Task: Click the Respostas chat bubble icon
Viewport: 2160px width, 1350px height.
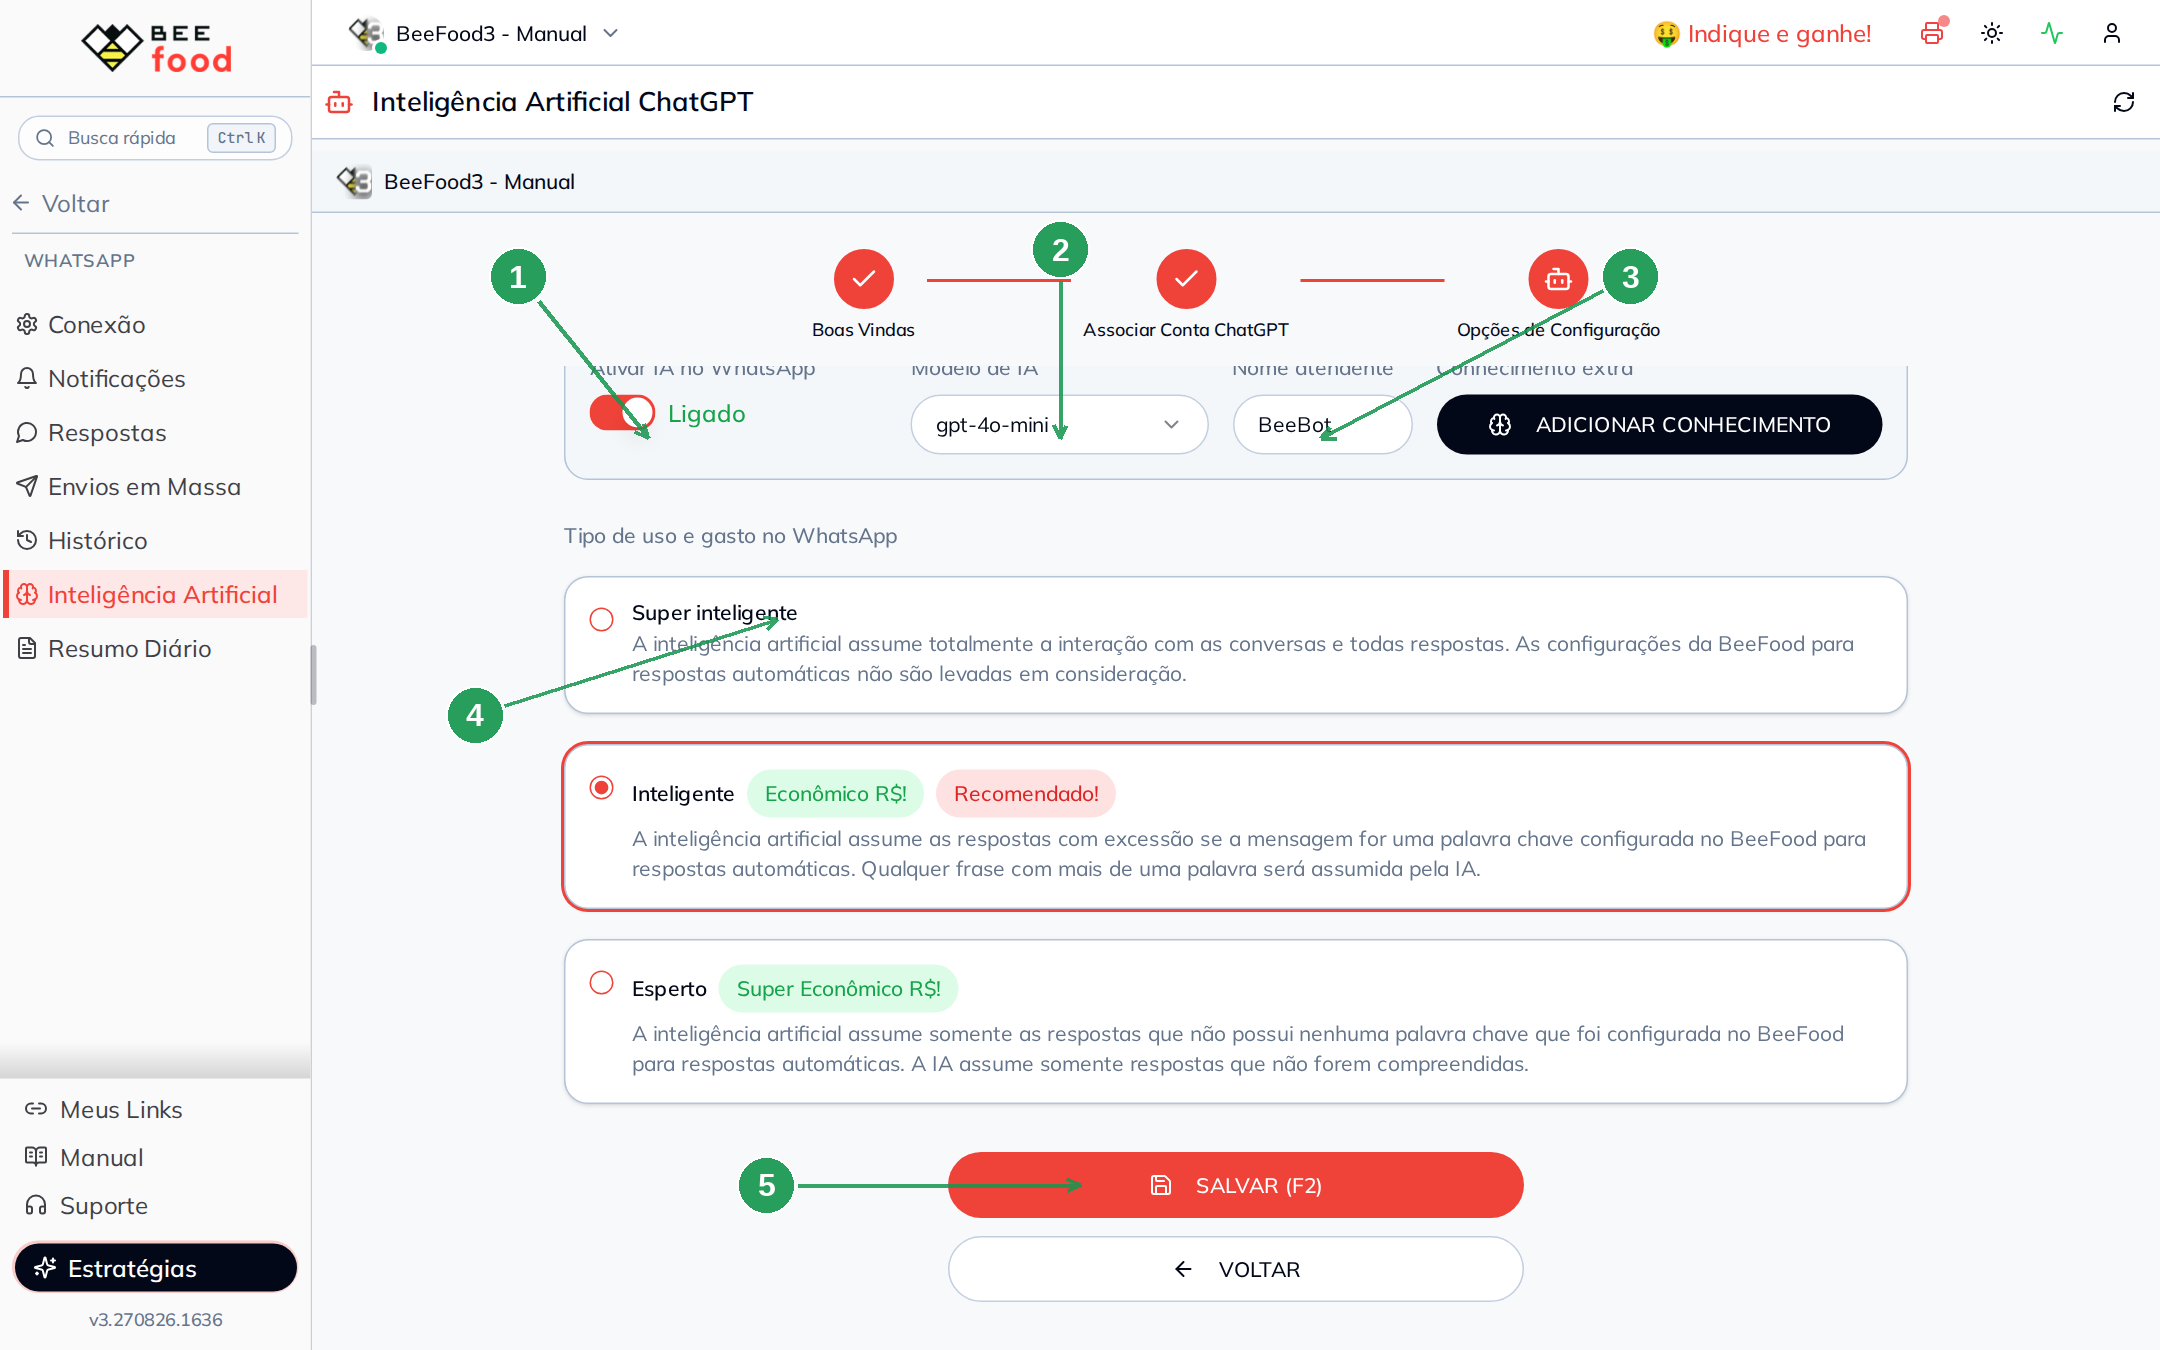Action: tap(27, 432)
